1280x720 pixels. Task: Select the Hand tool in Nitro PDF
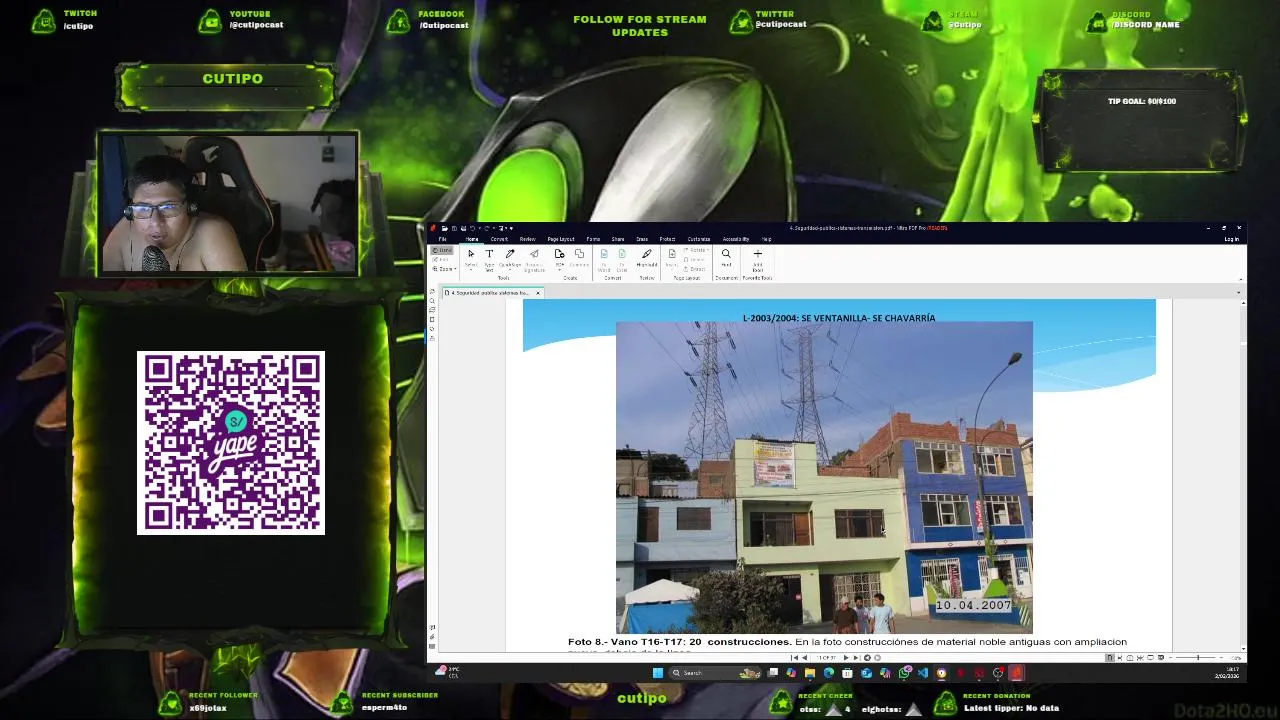pyautogui.click(x=442, y=250)
